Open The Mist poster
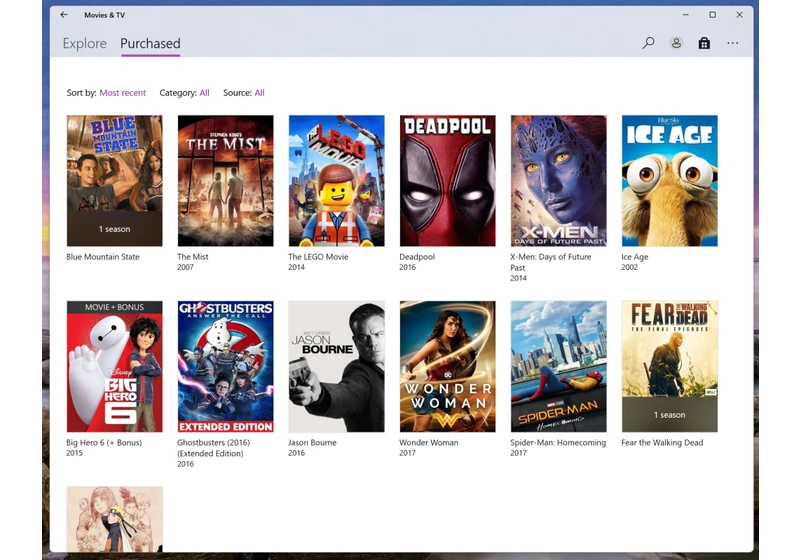This screenshot has height=560, width=800. (226, 181)
